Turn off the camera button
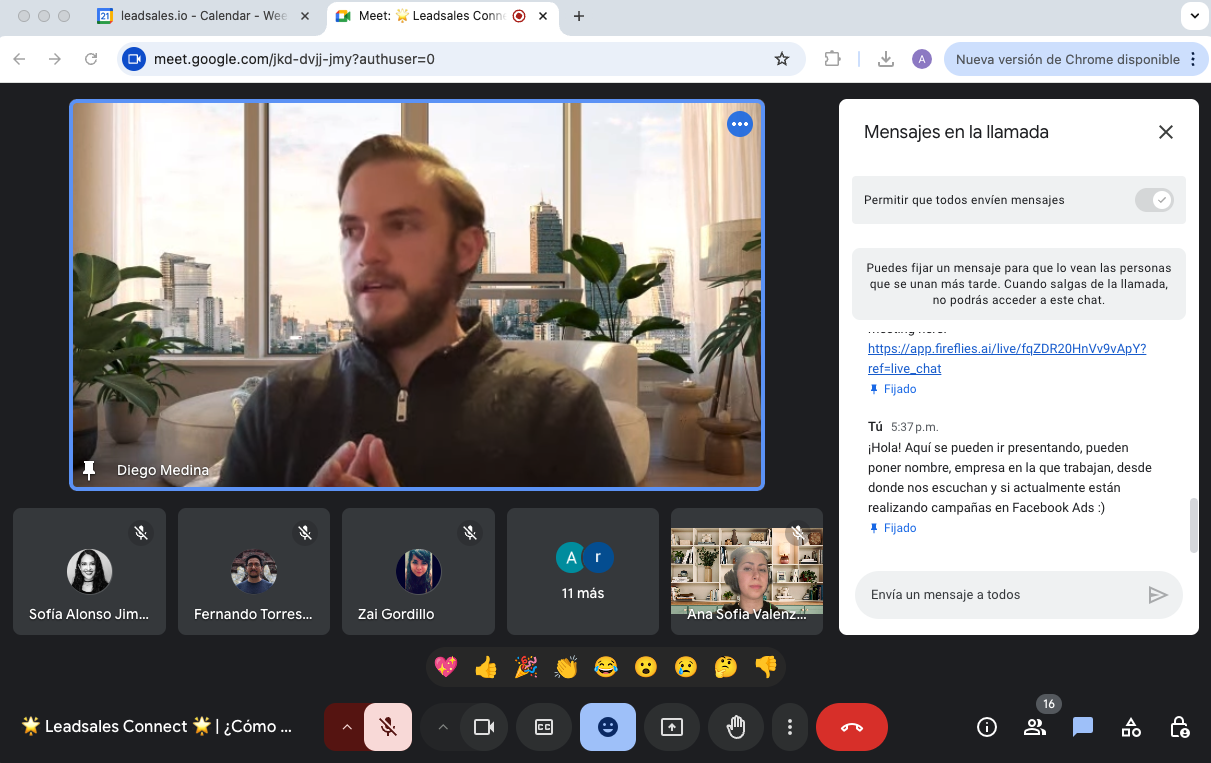This screenshot has height=763, width=1211. tap(484, 727)
